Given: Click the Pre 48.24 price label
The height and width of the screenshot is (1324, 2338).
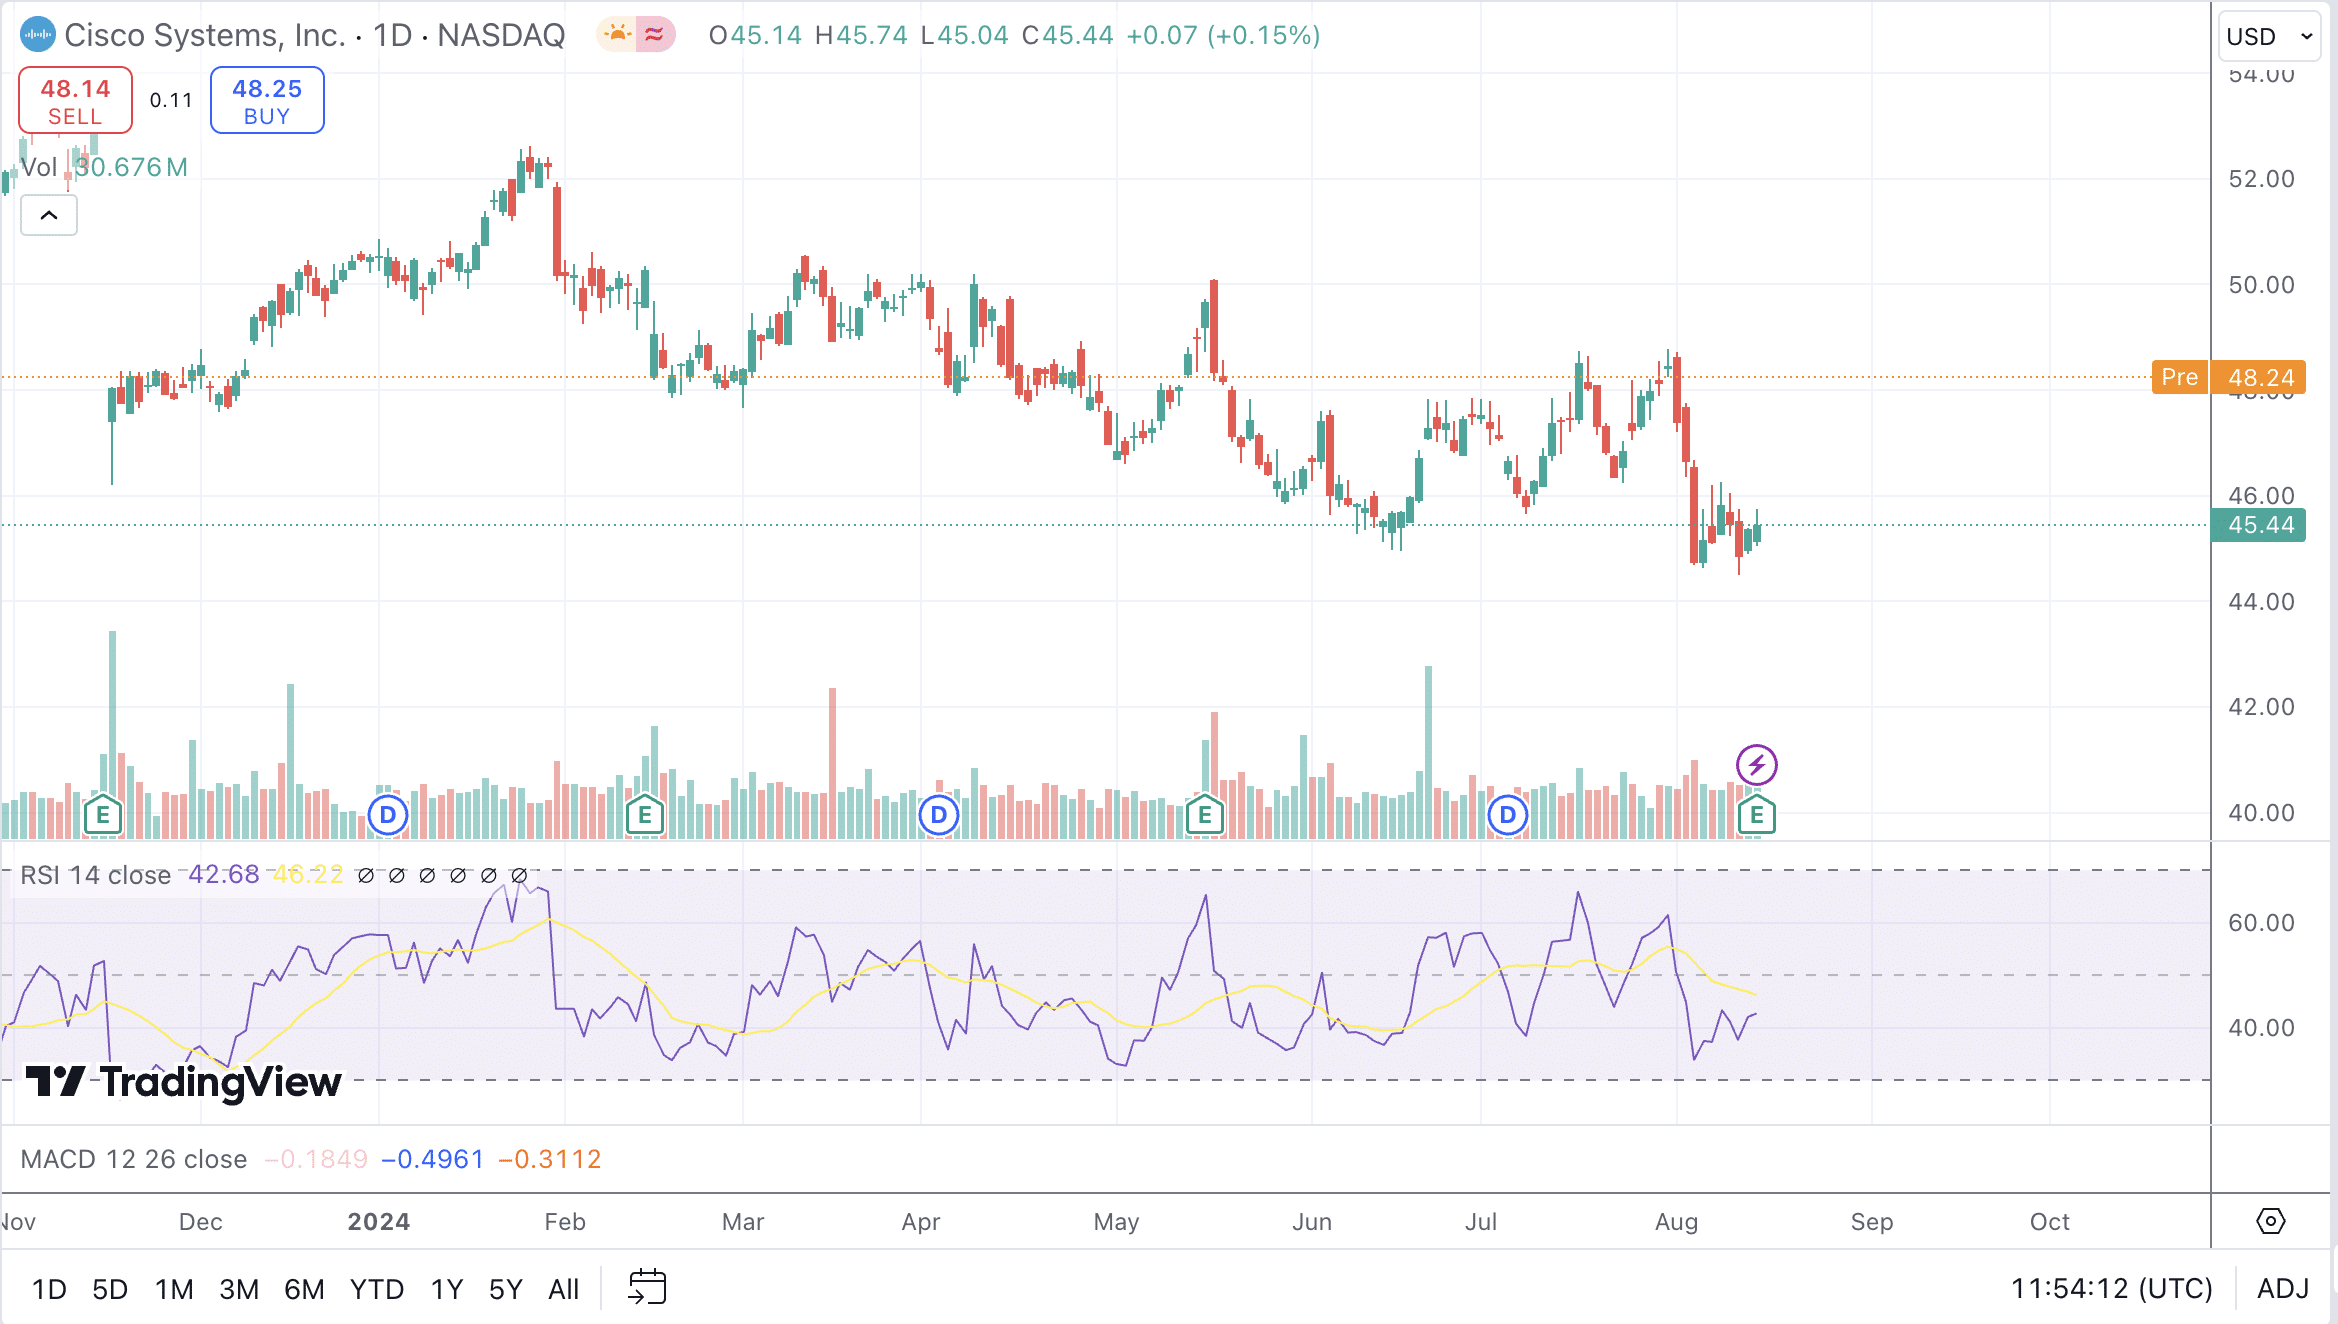Looking at the screenshot, I should click(x=2229, y=377).
